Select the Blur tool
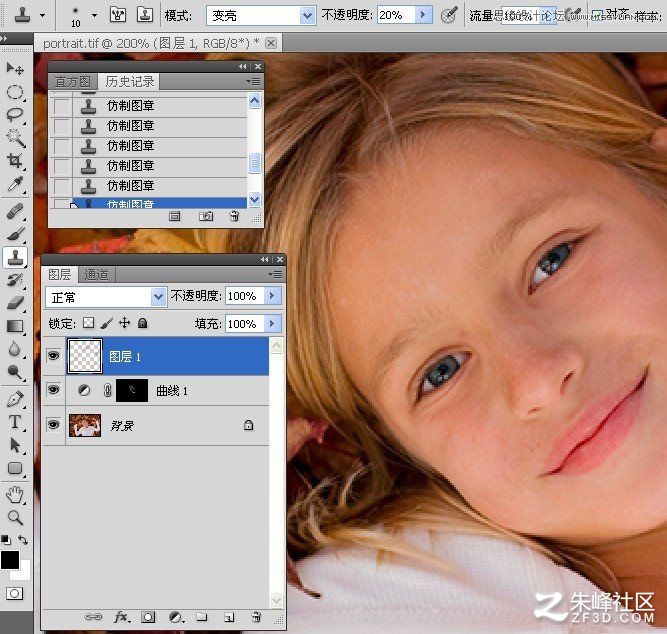Viewport: 667px width, 634px height. 15,349
